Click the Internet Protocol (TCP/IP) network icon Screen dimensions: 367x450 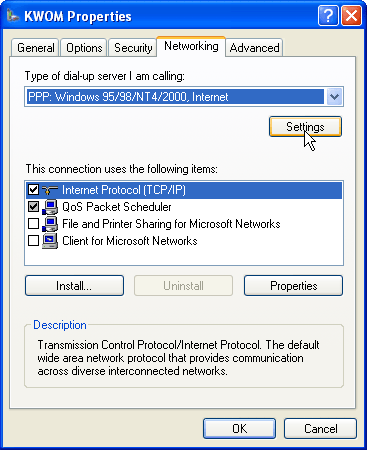tap(50, 190)
